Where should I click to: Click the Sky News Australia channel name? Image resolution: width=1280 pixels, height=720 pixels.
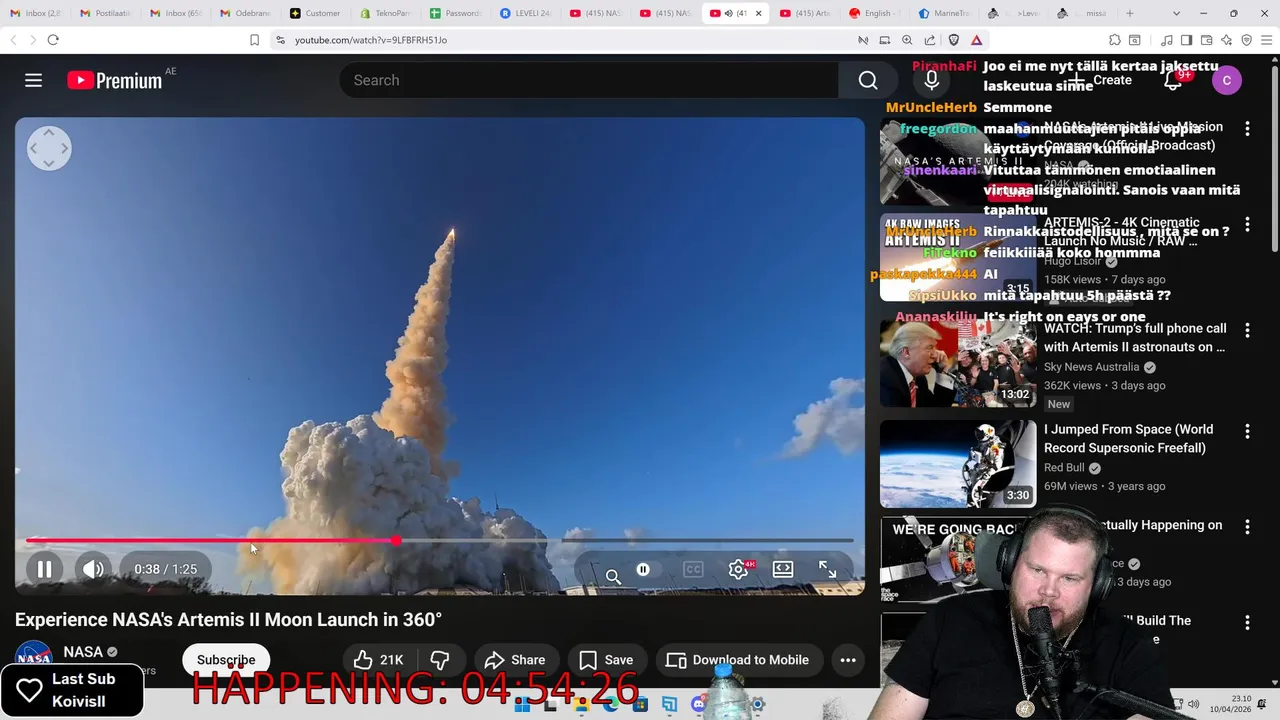[1092, 367]
